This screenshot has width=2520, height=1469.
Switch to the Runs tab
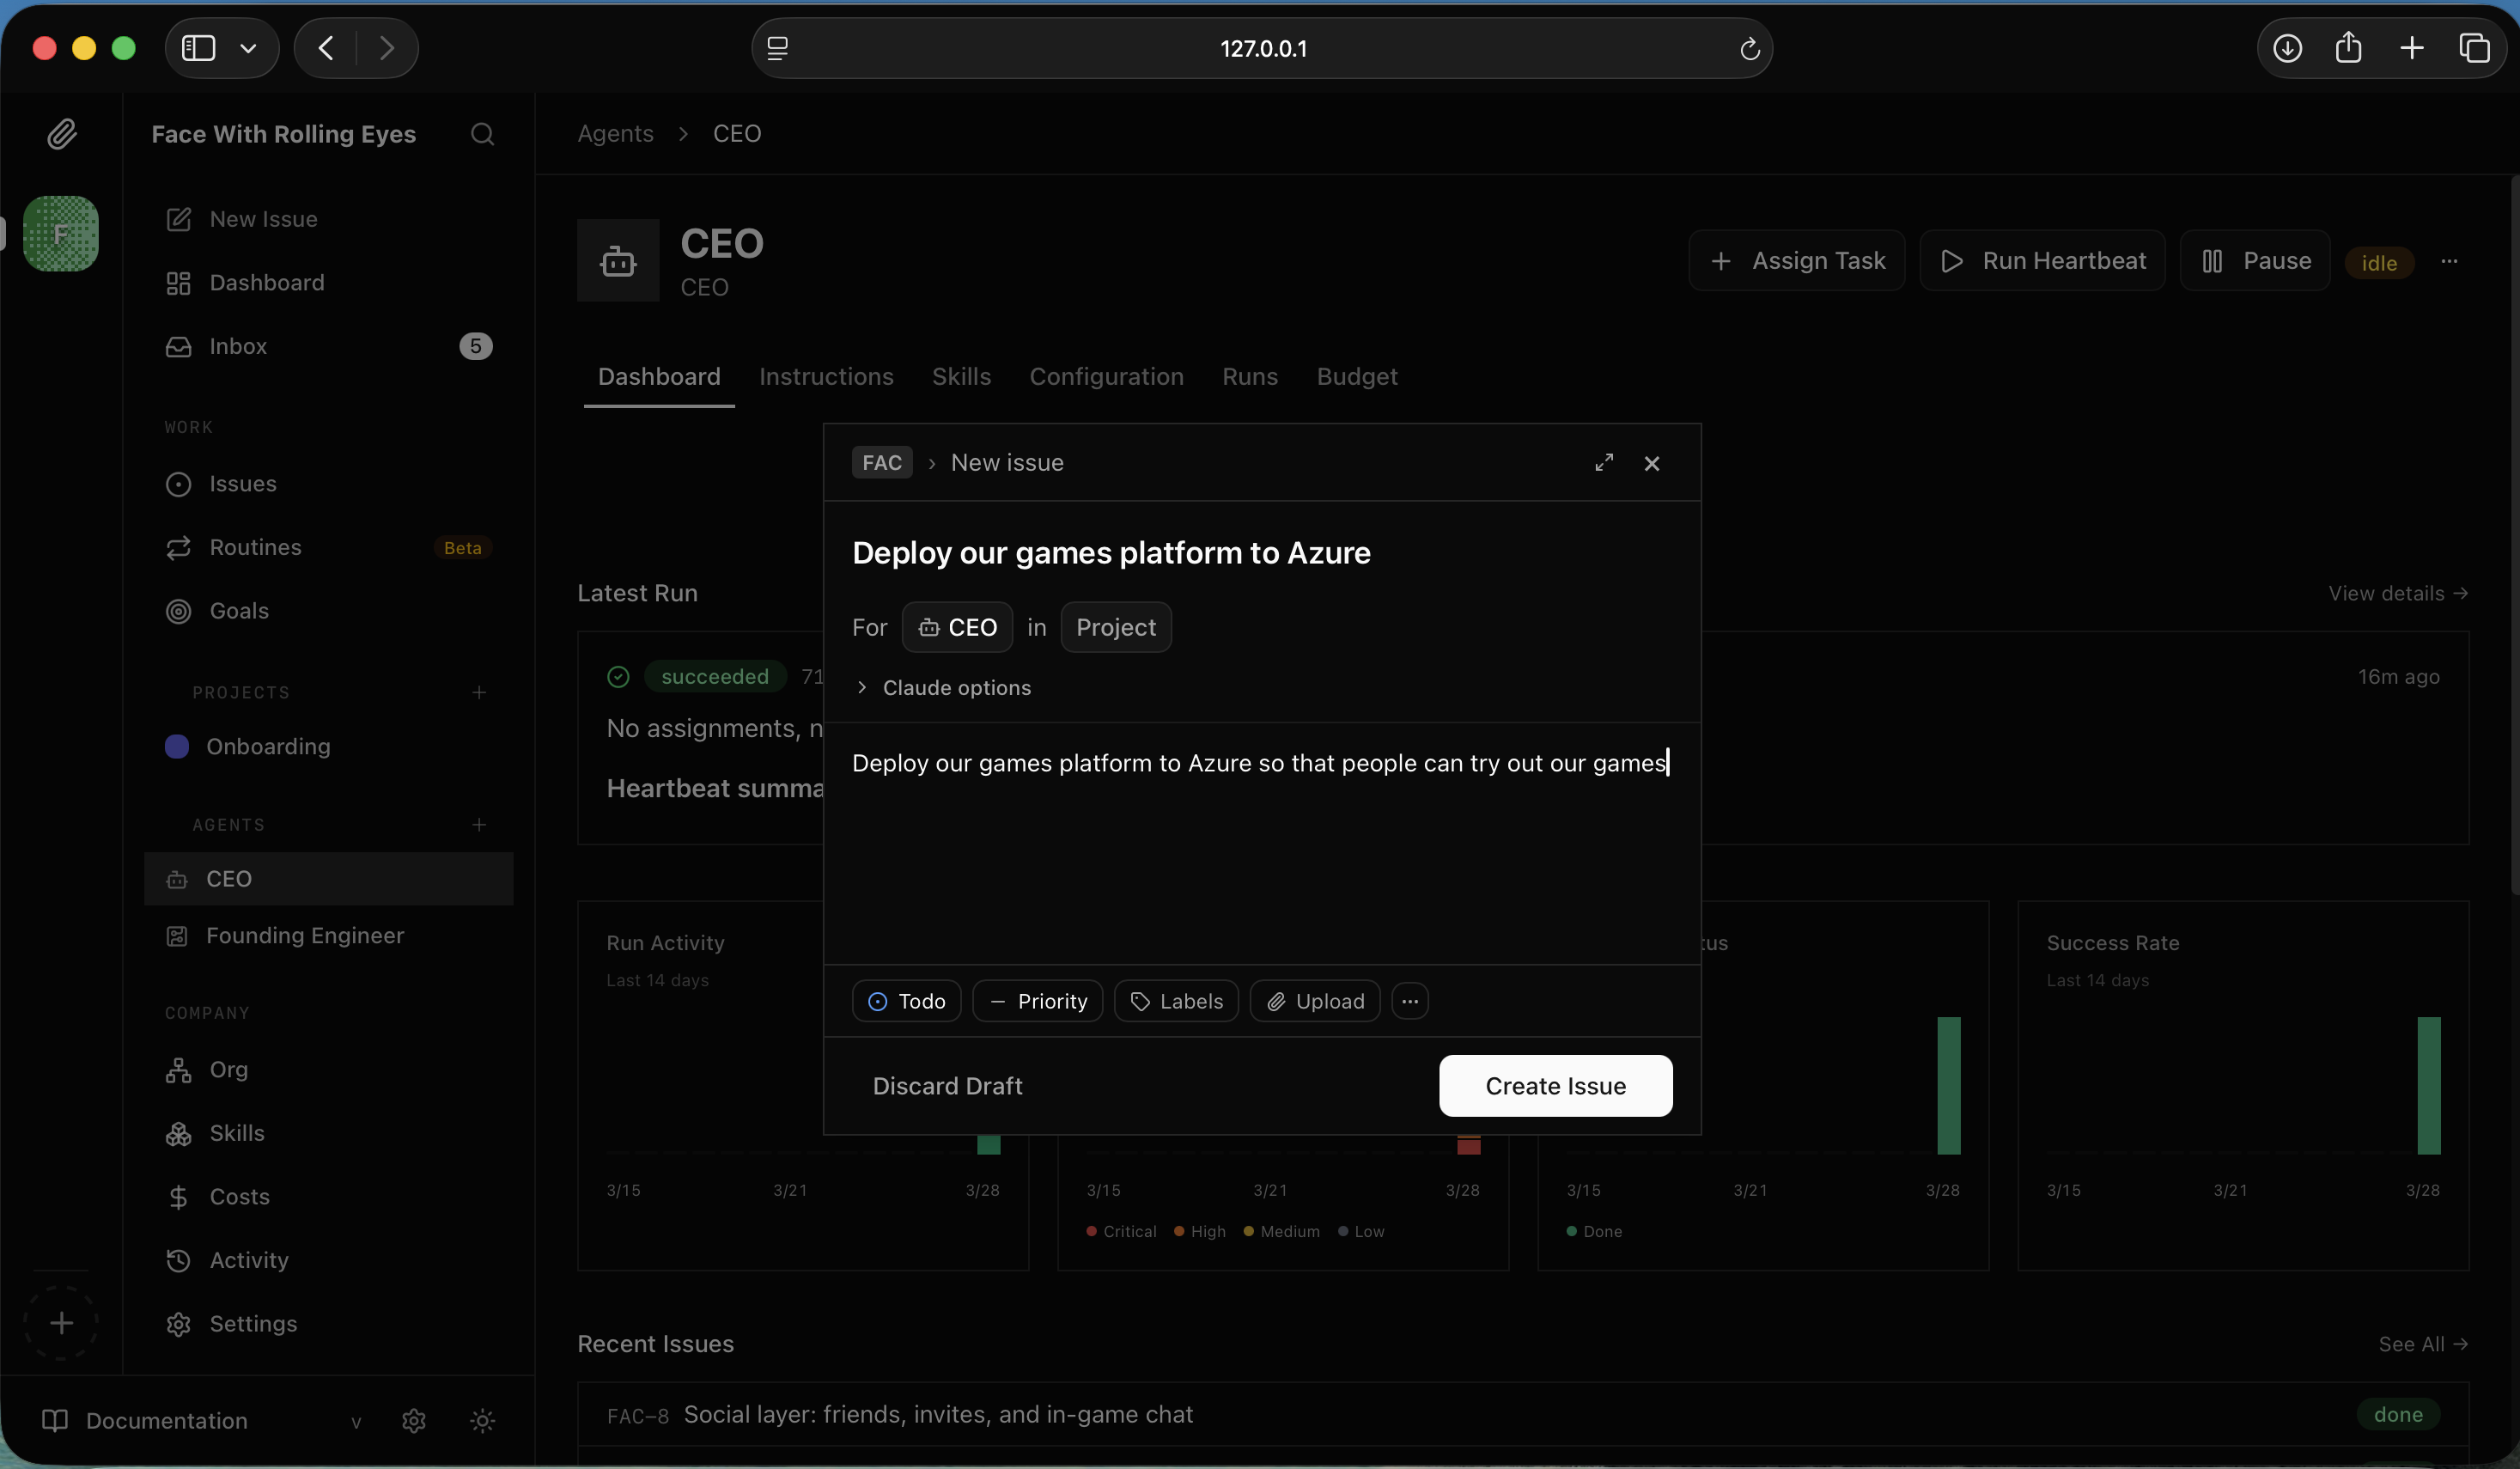(x=1249, y=377)
